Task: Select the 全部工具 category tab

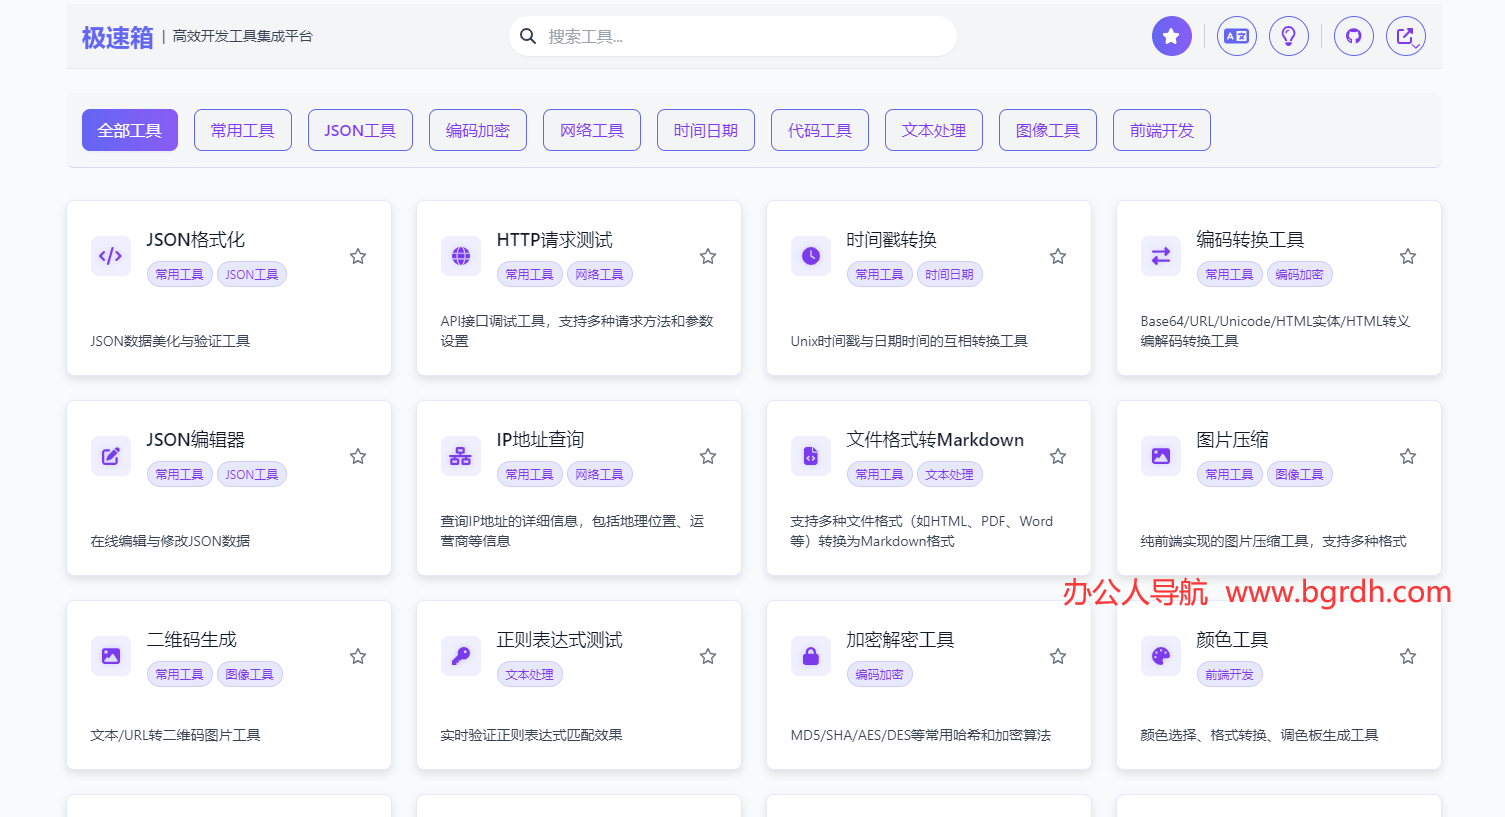Action: pyautogui.click(x=130, y=130)
